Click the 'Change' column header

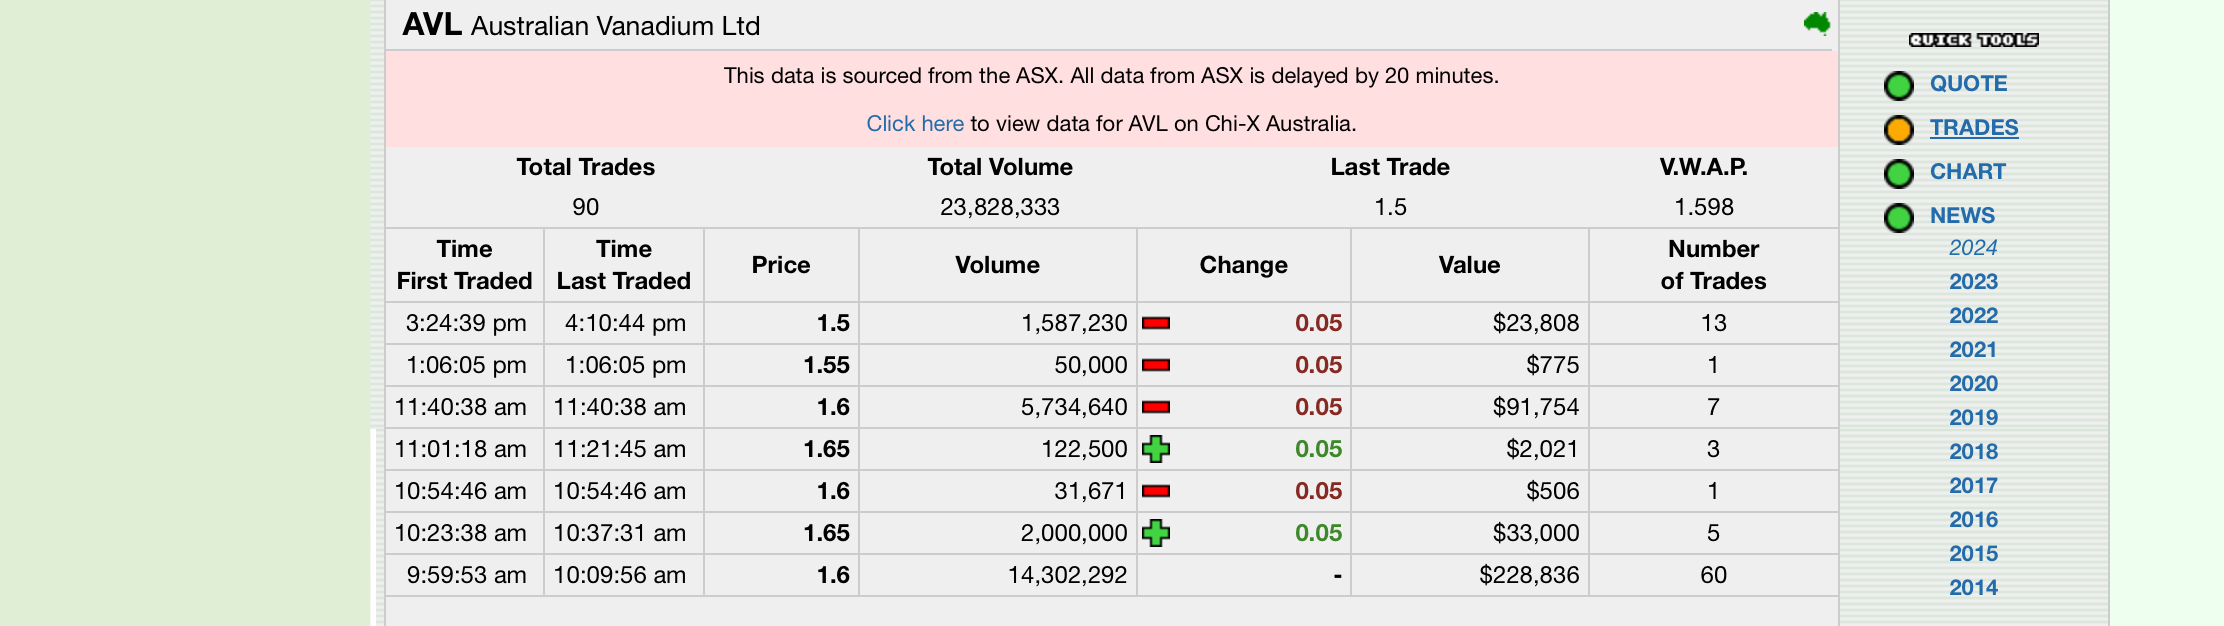(1243, 265)
